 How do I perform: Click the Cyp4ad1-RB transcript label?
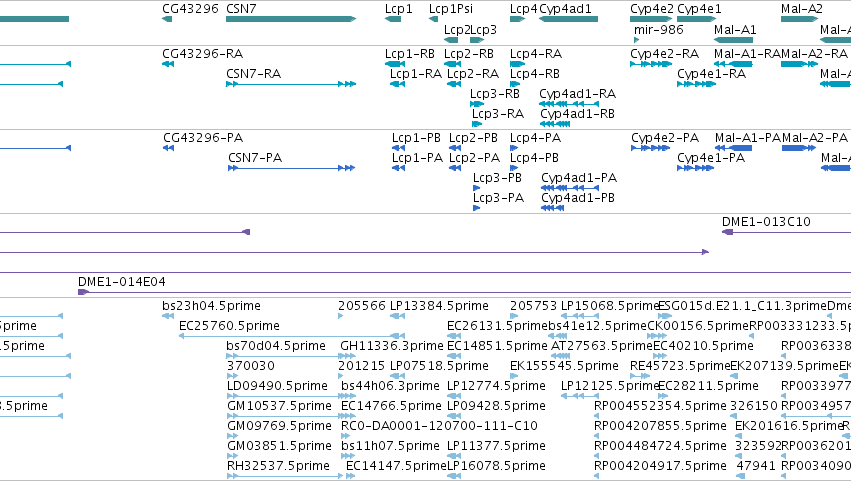[x=577, y=114]
